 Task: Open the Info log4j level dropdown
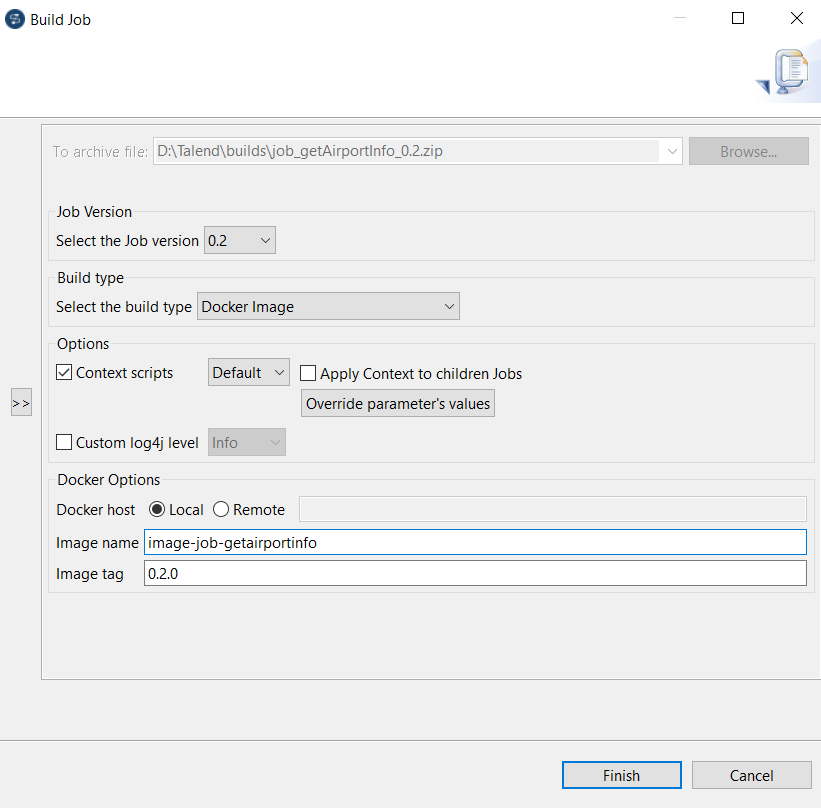(271, 441)
